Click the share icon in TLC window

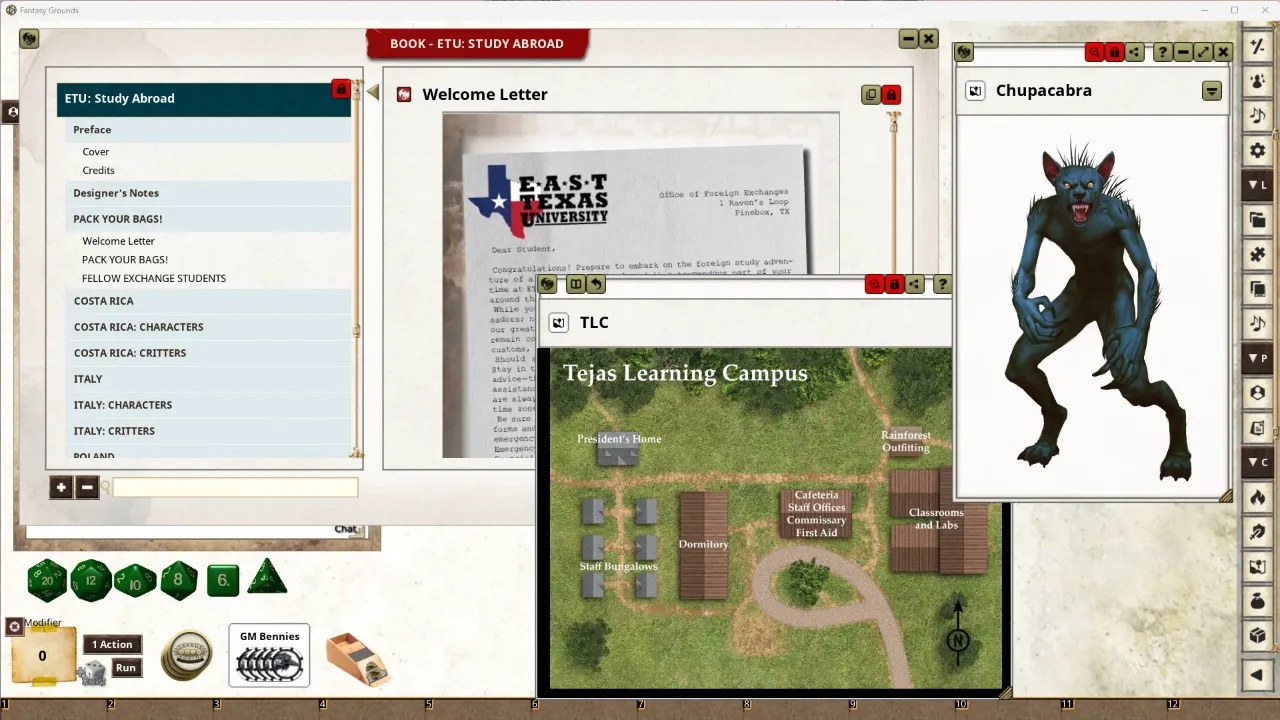point(915,284)
